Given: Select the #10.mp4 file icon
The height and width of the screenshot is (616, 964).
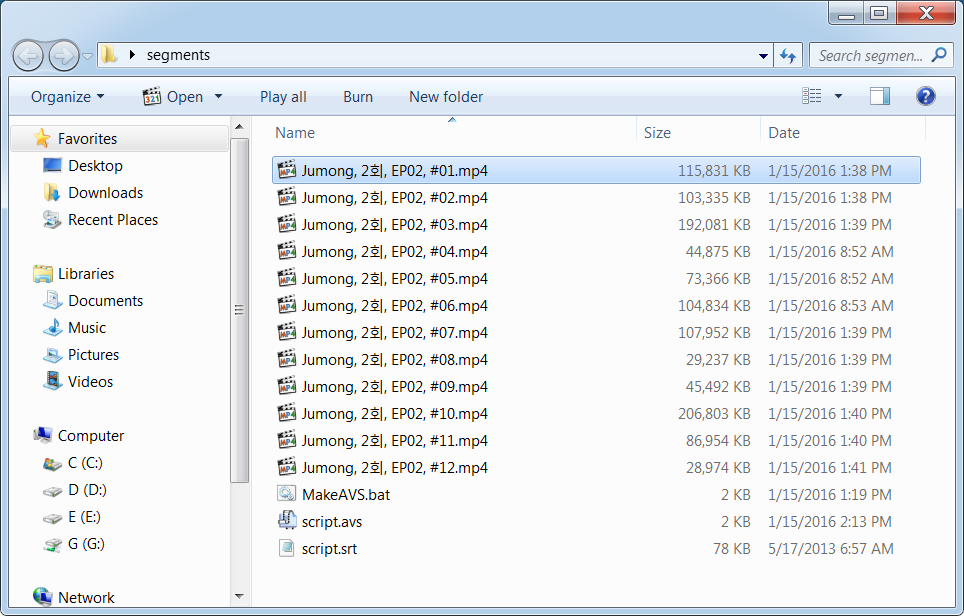Looking at the screenshot, I should point(287,413).
